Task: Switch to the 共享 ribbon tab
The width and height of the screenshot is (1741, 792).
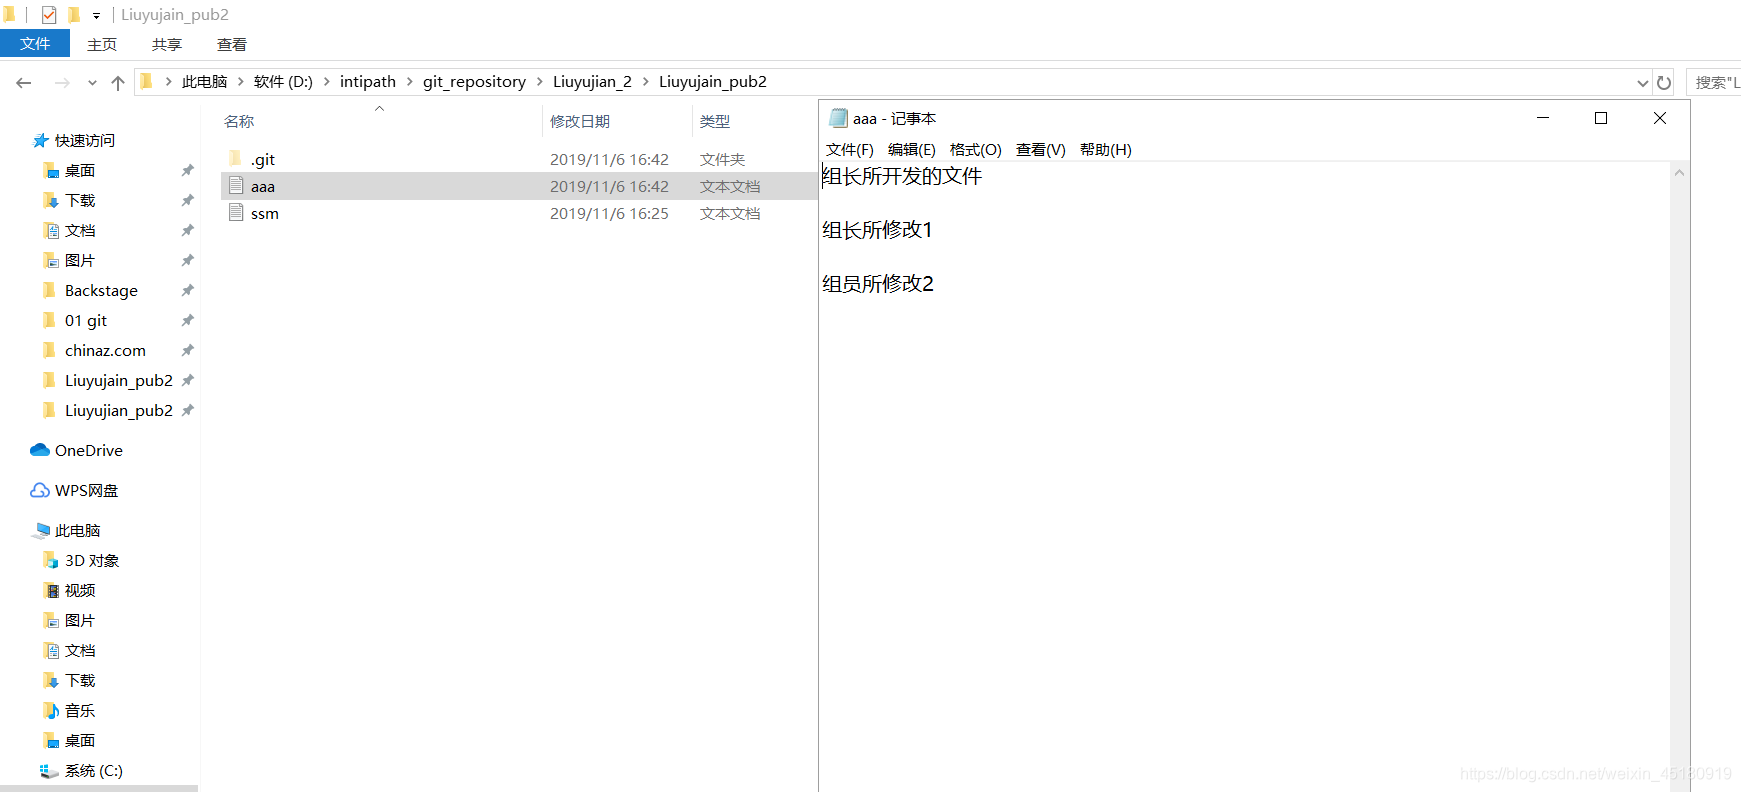Action: pos(167,44)
